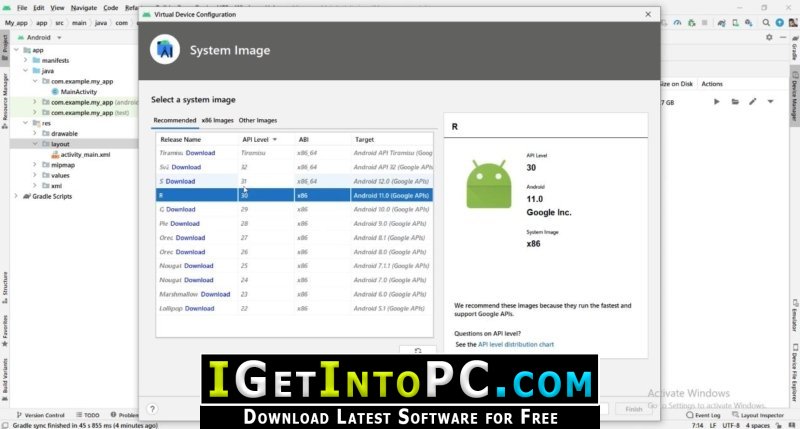The height and width of the screenshot is (429, 800).
Task: Click the debug bug icon in the toolbar
Action: pyautogui.click(x=691, y=23)
